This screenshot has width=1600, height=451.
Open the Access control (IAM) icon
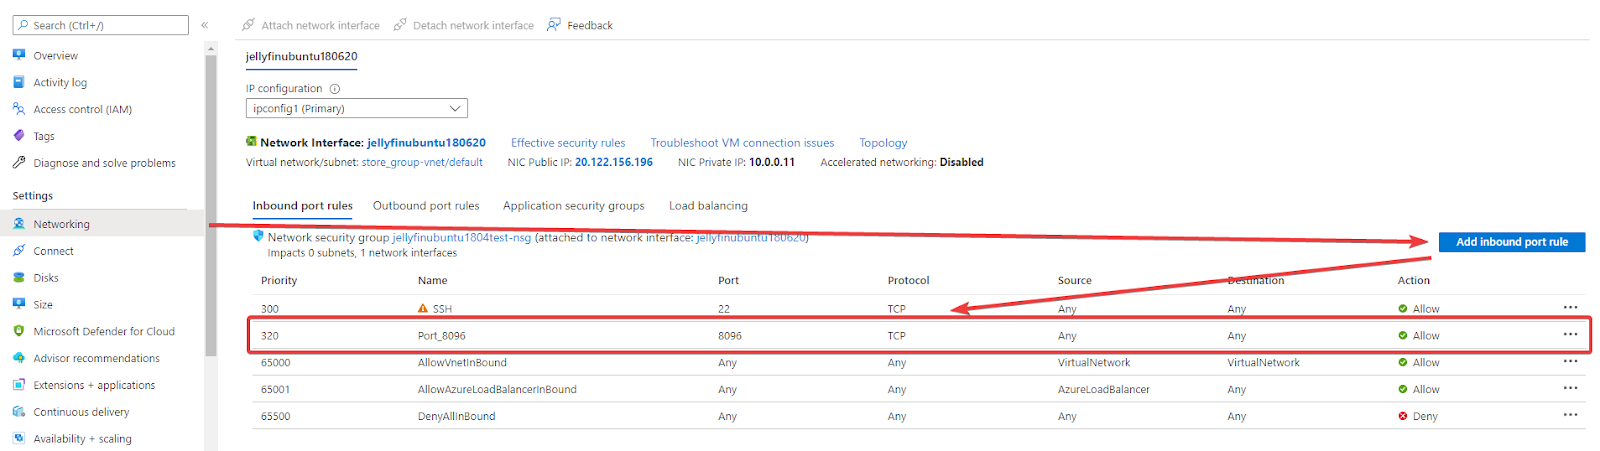pos(19,109)
